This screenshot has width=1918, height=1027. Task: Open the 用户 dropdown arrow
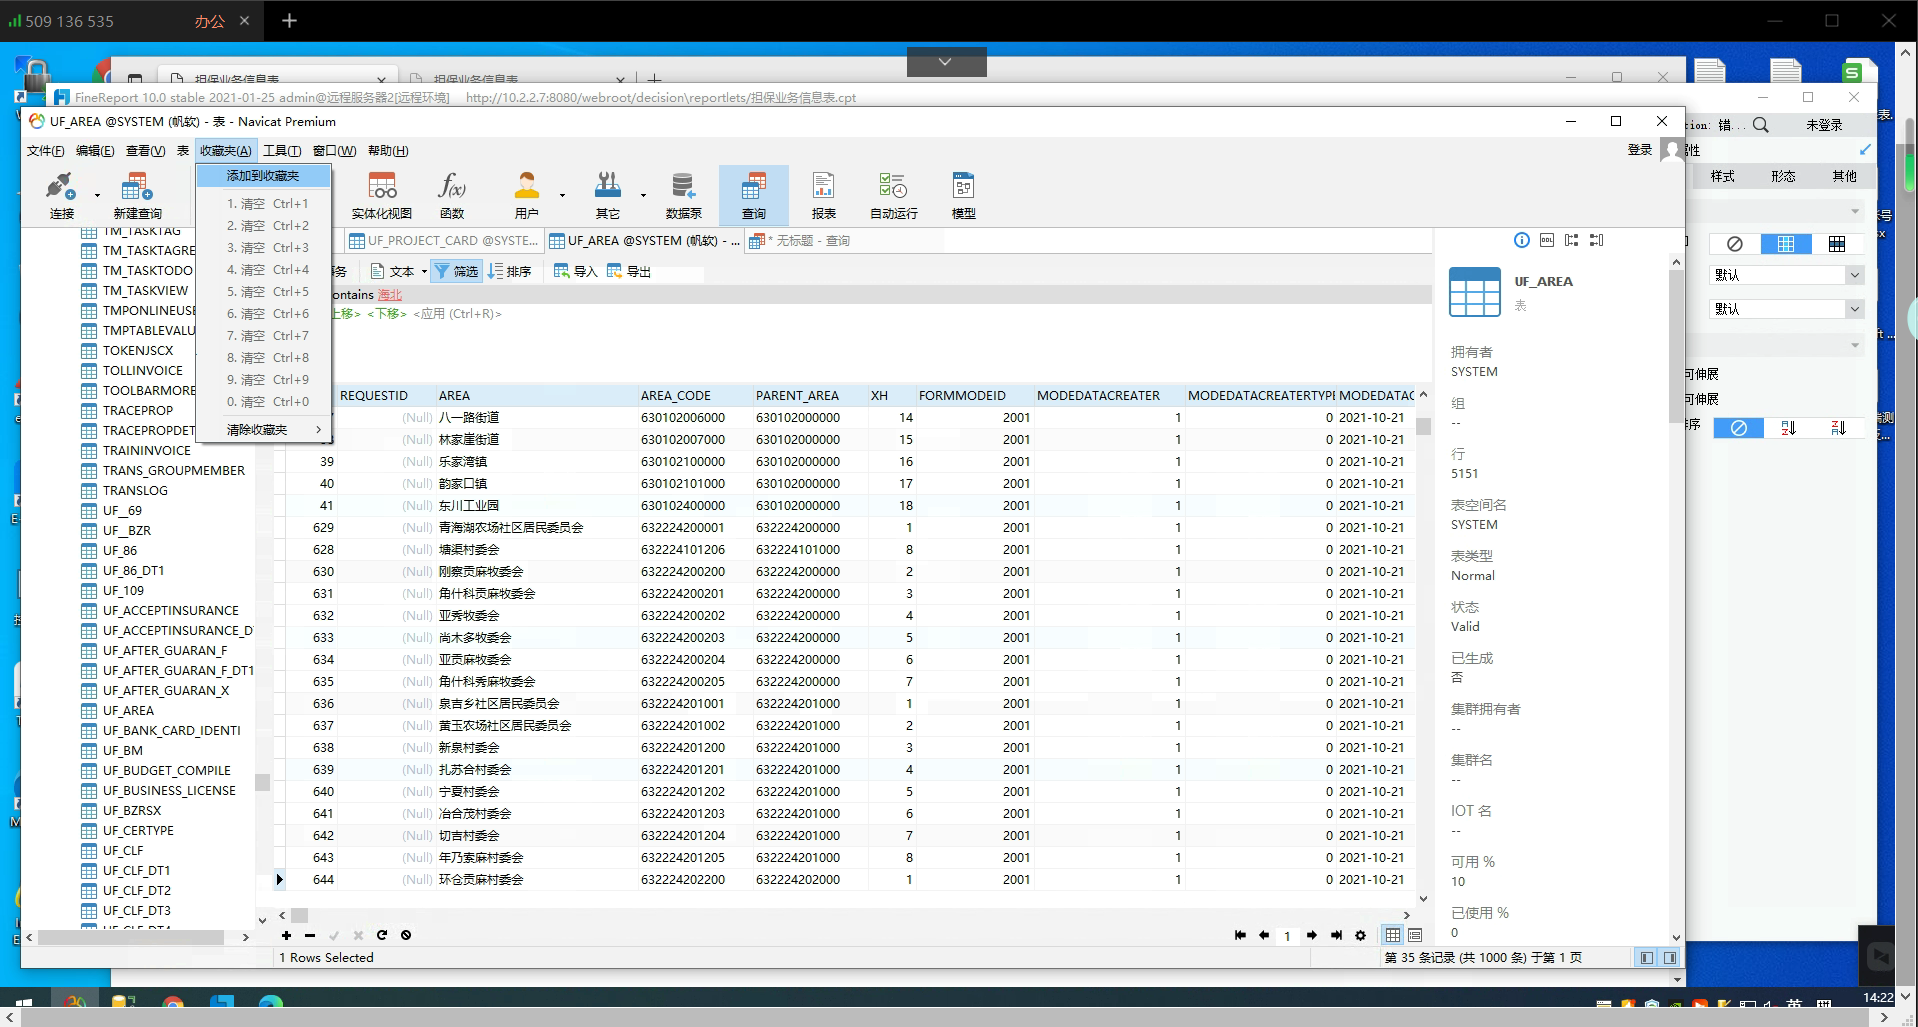pos(562,196)
